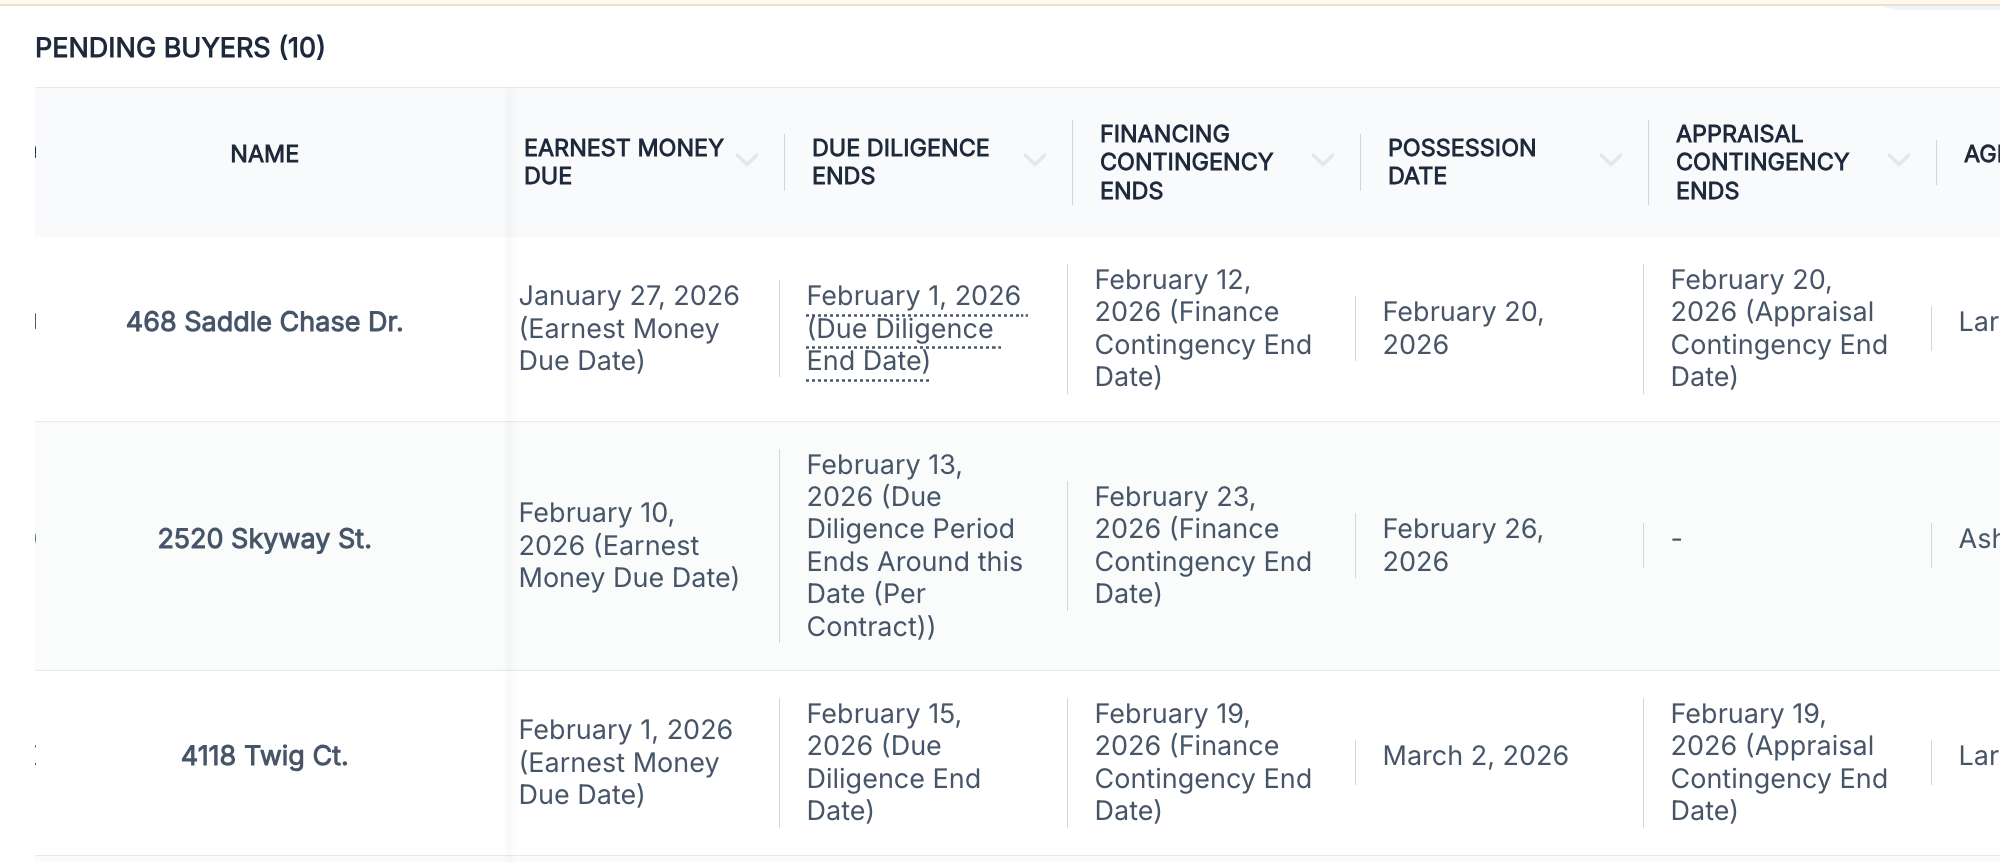Open Financing Contingency Ends column chevron

tap(1323, 161)
